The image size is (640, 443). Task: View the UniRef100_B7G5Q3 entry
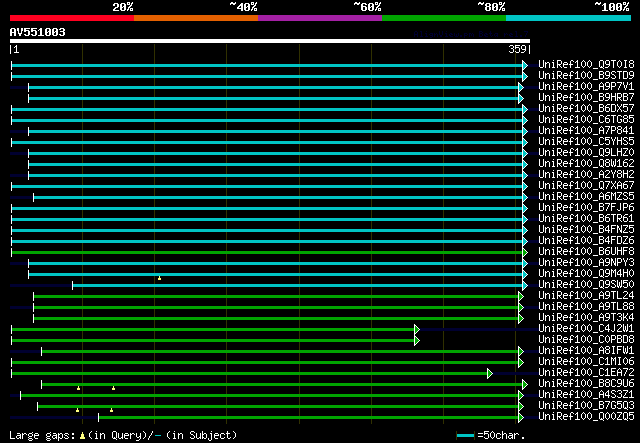[586, 406]
